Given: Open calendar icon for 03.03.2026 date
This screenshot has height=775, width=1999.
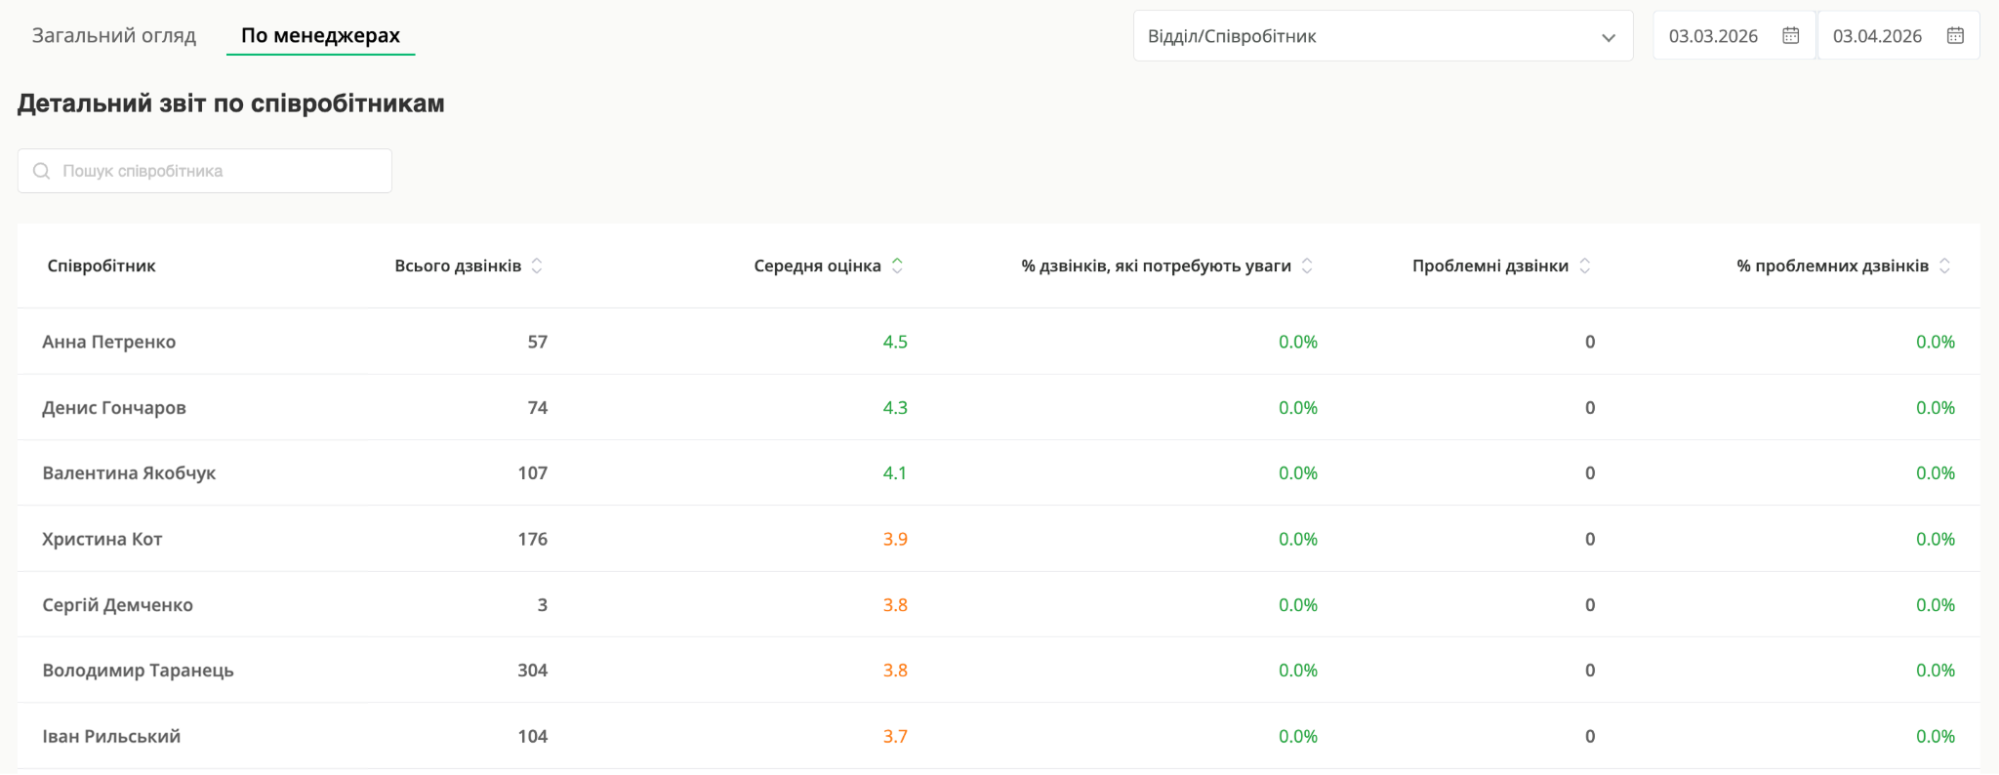Looking at the screenshot, I should (x=1791, y=36).
